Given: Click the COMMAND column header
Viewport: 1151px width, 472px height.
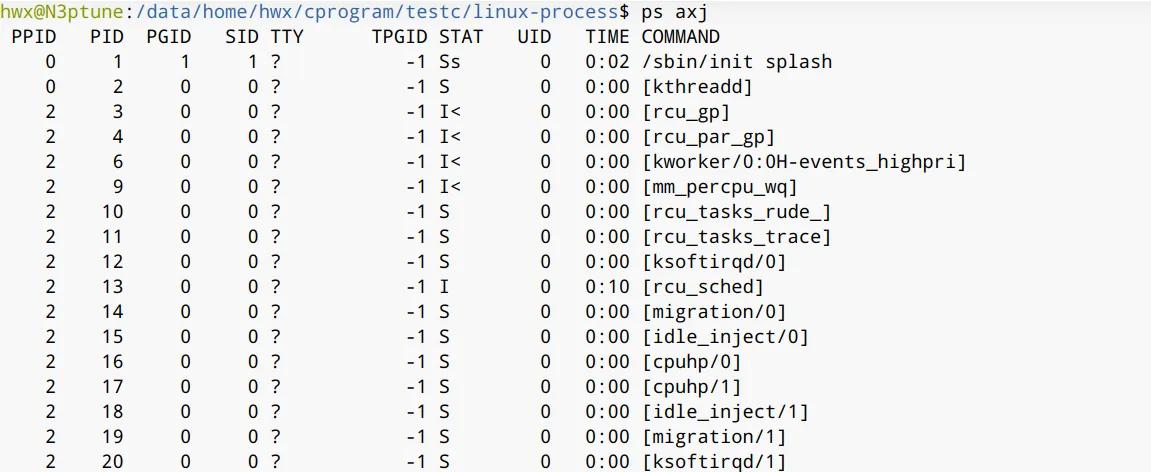Looking at the screenshot, I should 680,37.
